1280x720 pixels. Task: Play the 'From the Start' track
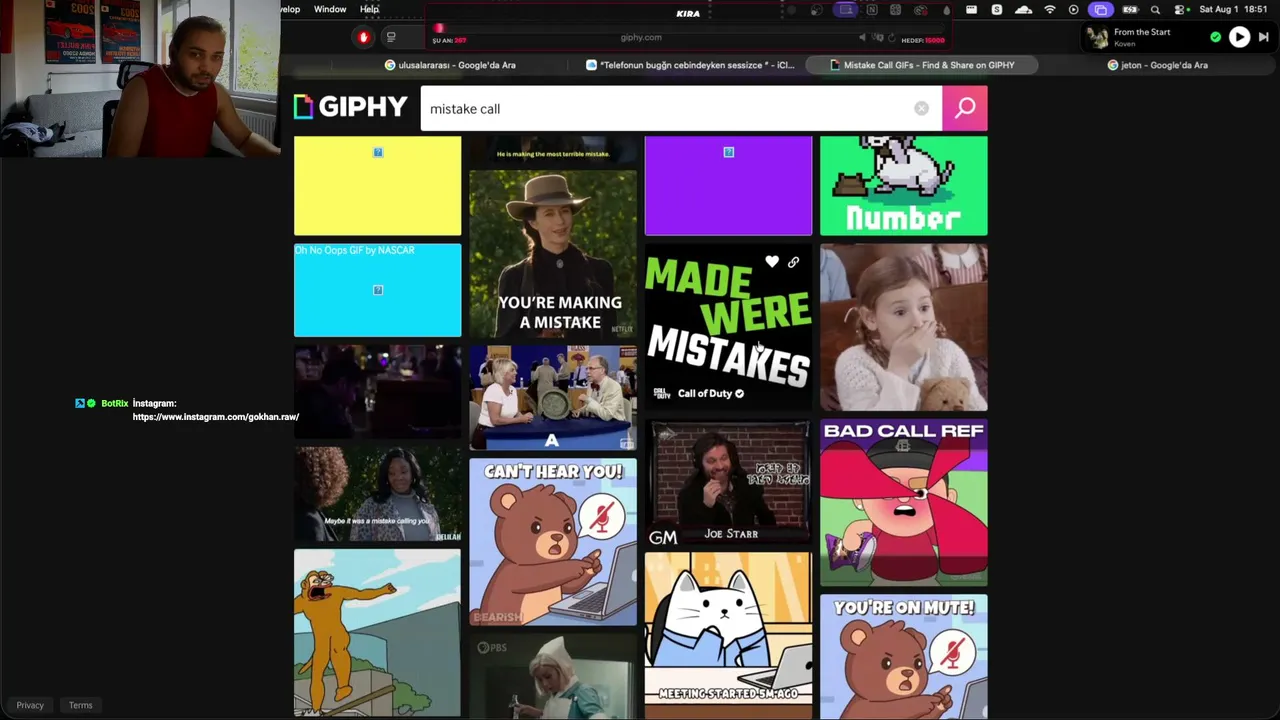click(1239, 37)
